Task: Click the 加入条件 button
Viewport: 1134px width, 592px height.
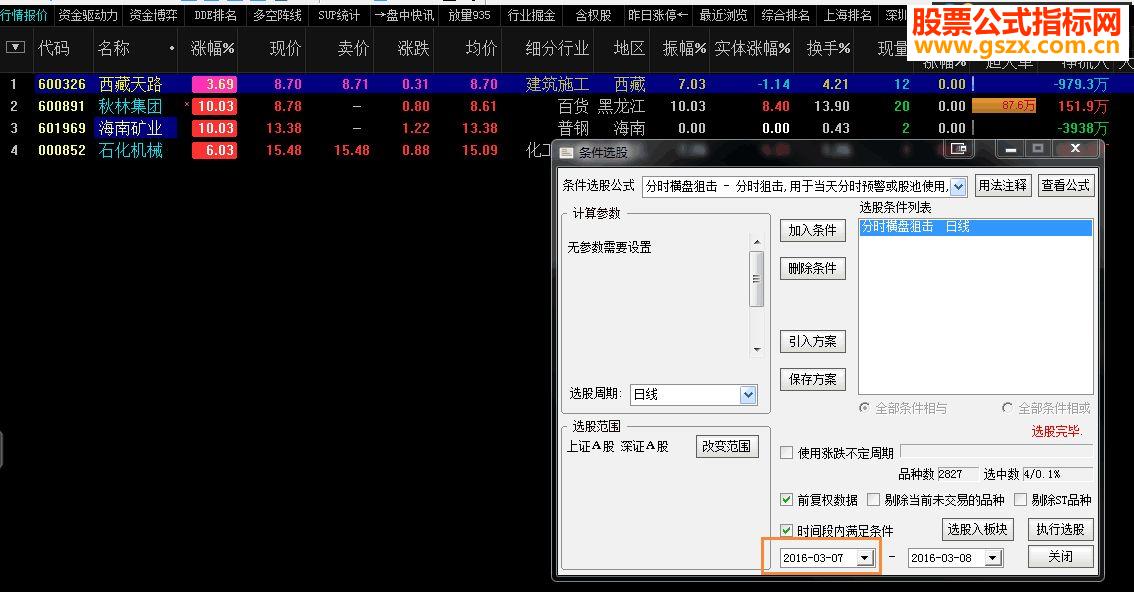Action: (812, 230)
